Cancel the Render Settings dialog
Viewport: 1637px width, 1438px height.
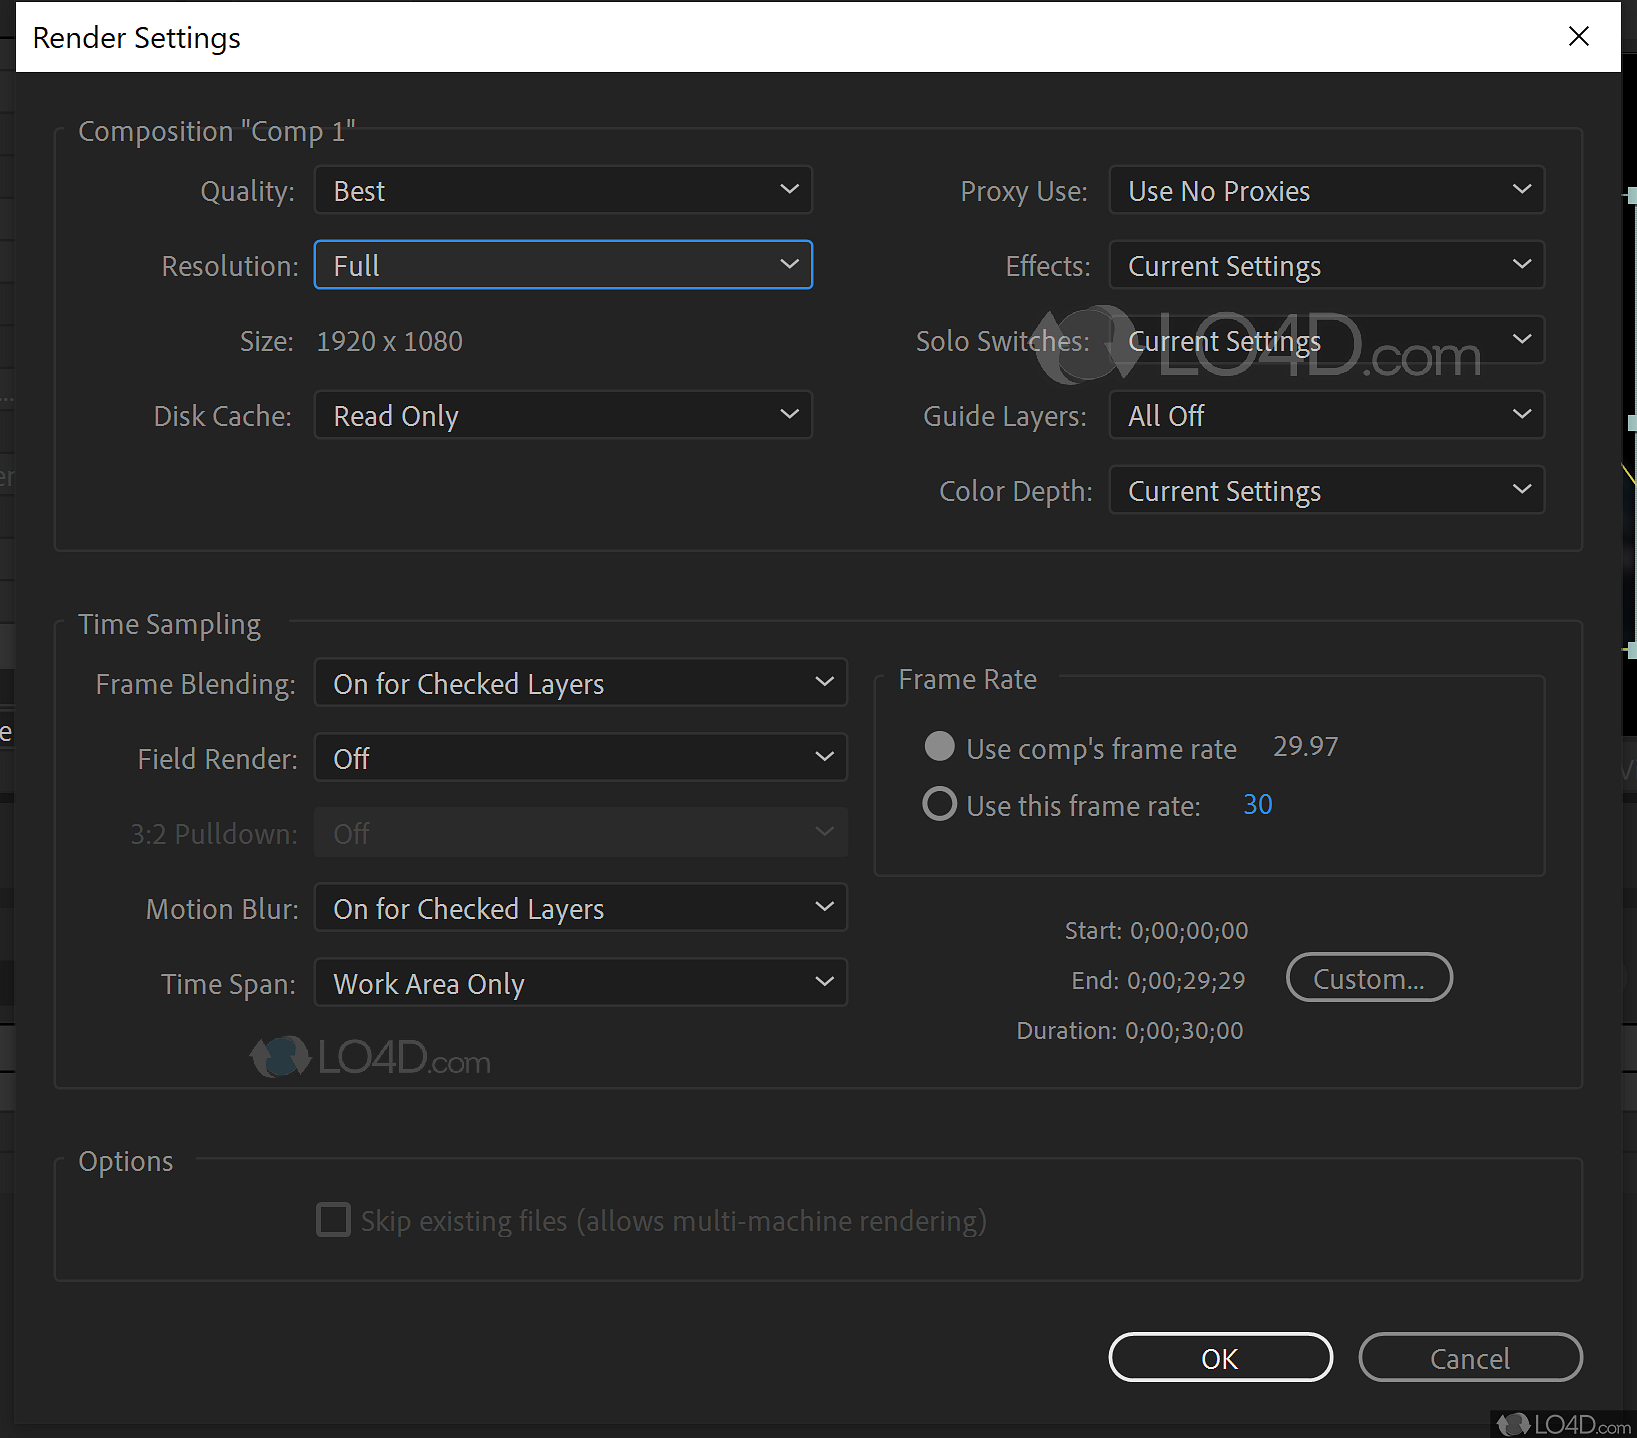click(1469, 1358)
